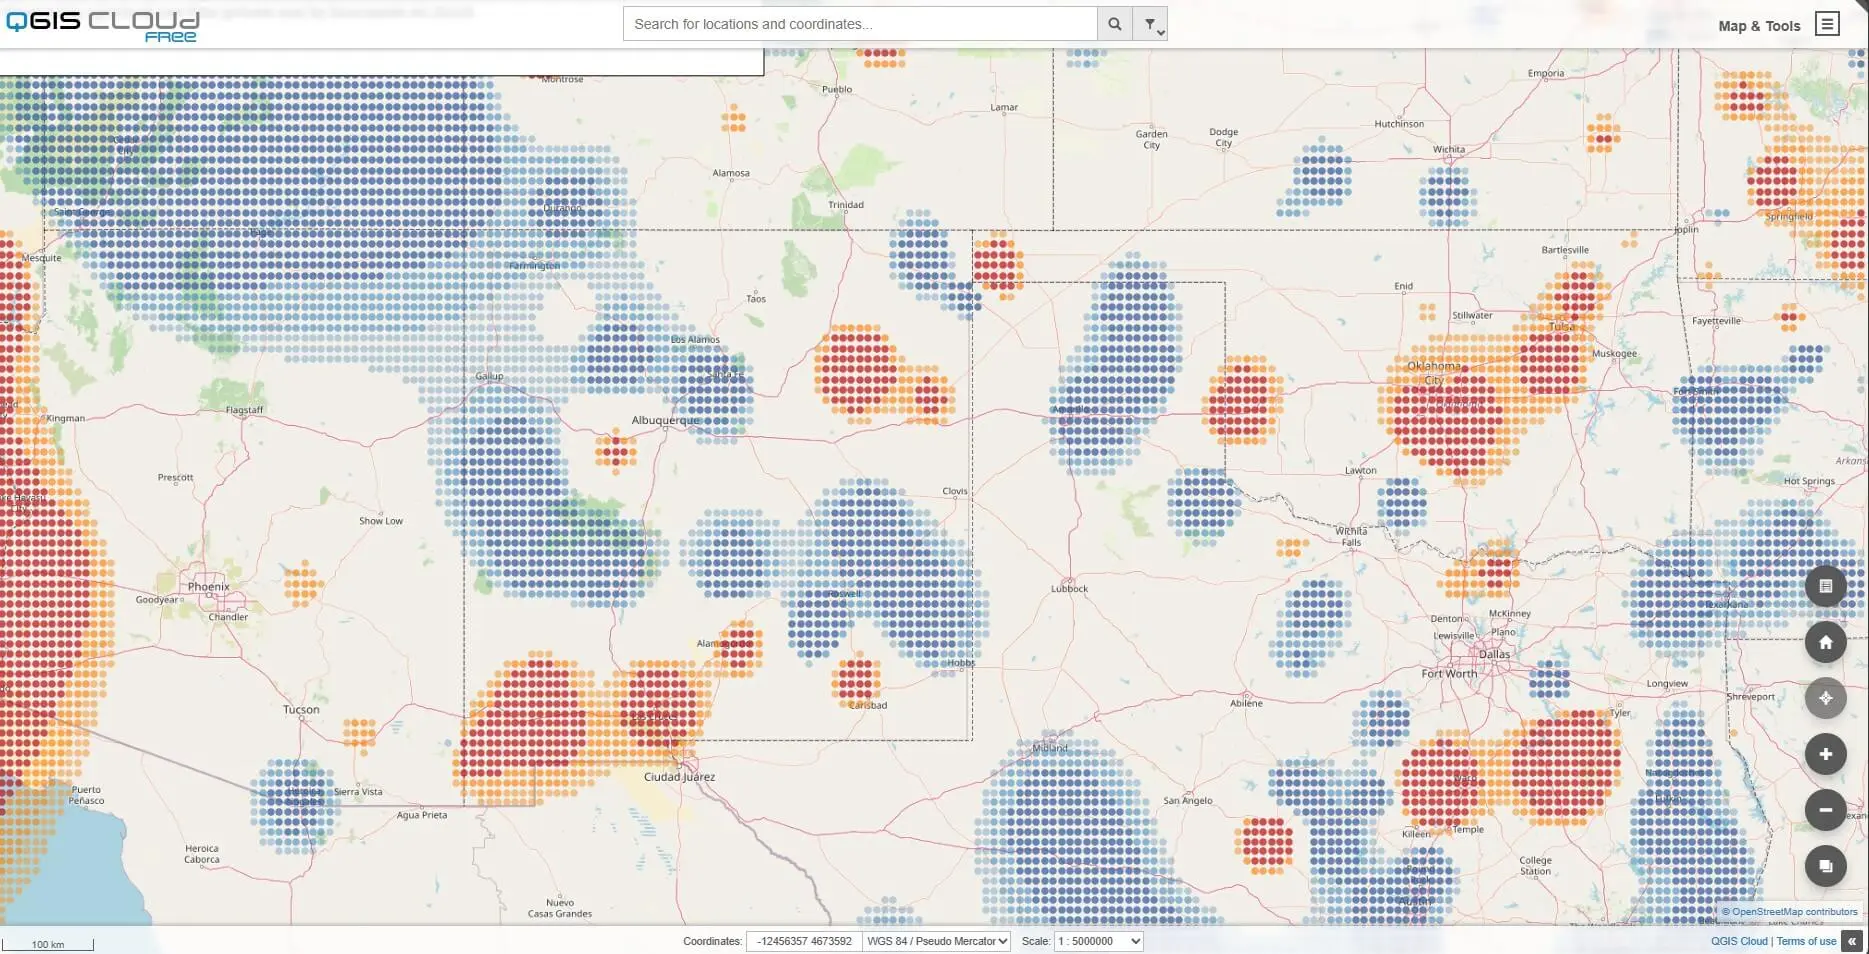The height and width of the screenshot is (954, 1869).
Task: Open the search filter options dropdown
Action: pos(1150,24)
